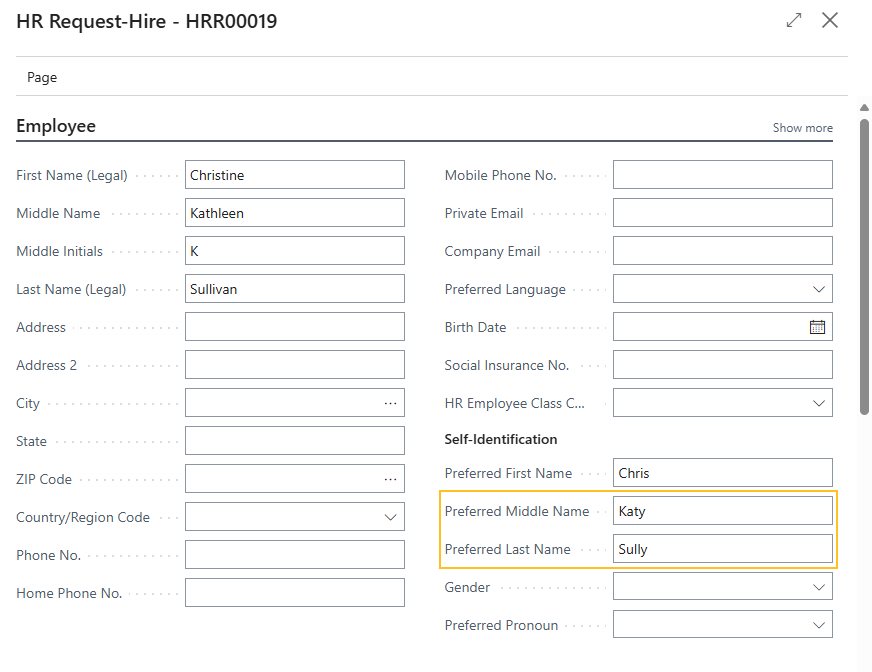Open the Birth Date calendar picker

(818, 326)
